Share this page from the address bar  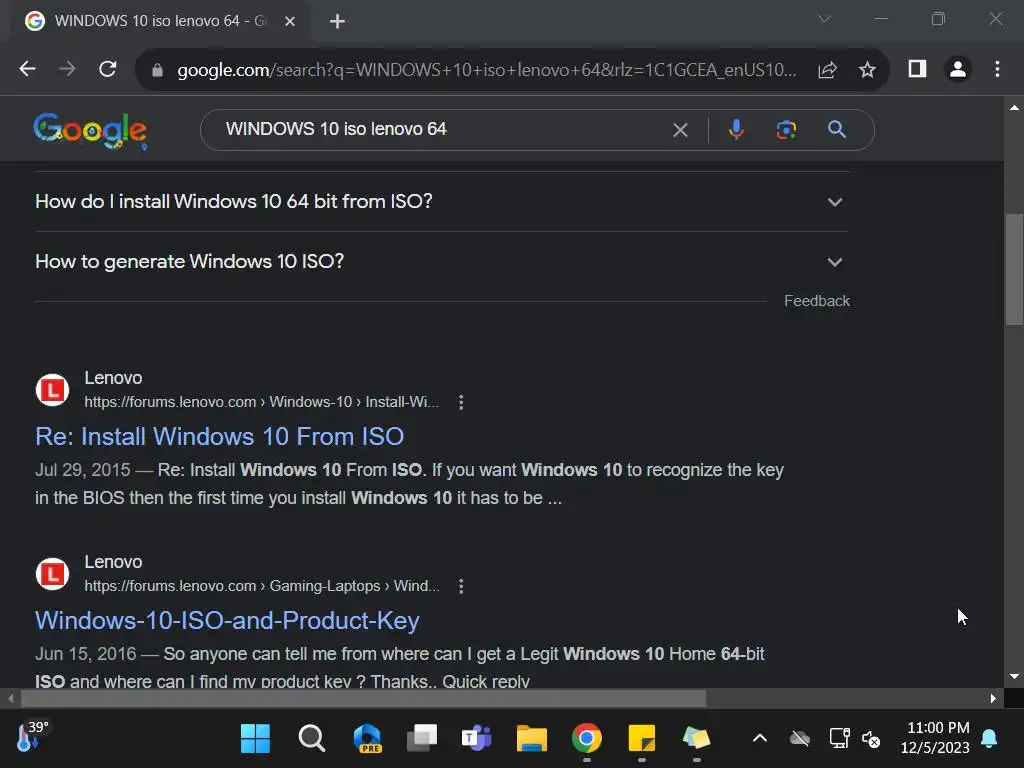tap(827, 70)
